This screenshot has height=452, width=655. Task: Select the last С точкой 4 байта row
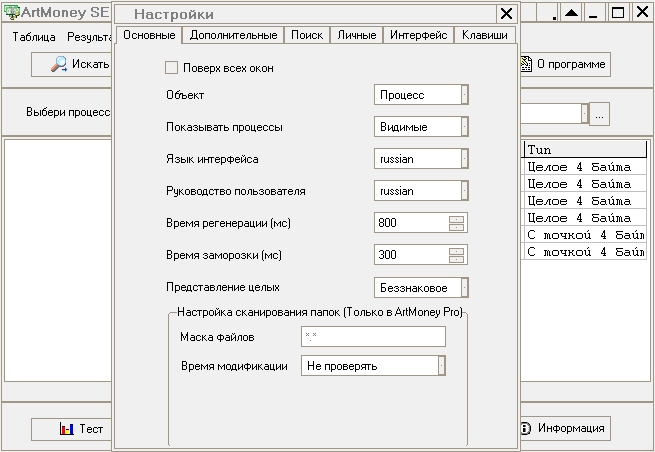(x=584, y=252)
